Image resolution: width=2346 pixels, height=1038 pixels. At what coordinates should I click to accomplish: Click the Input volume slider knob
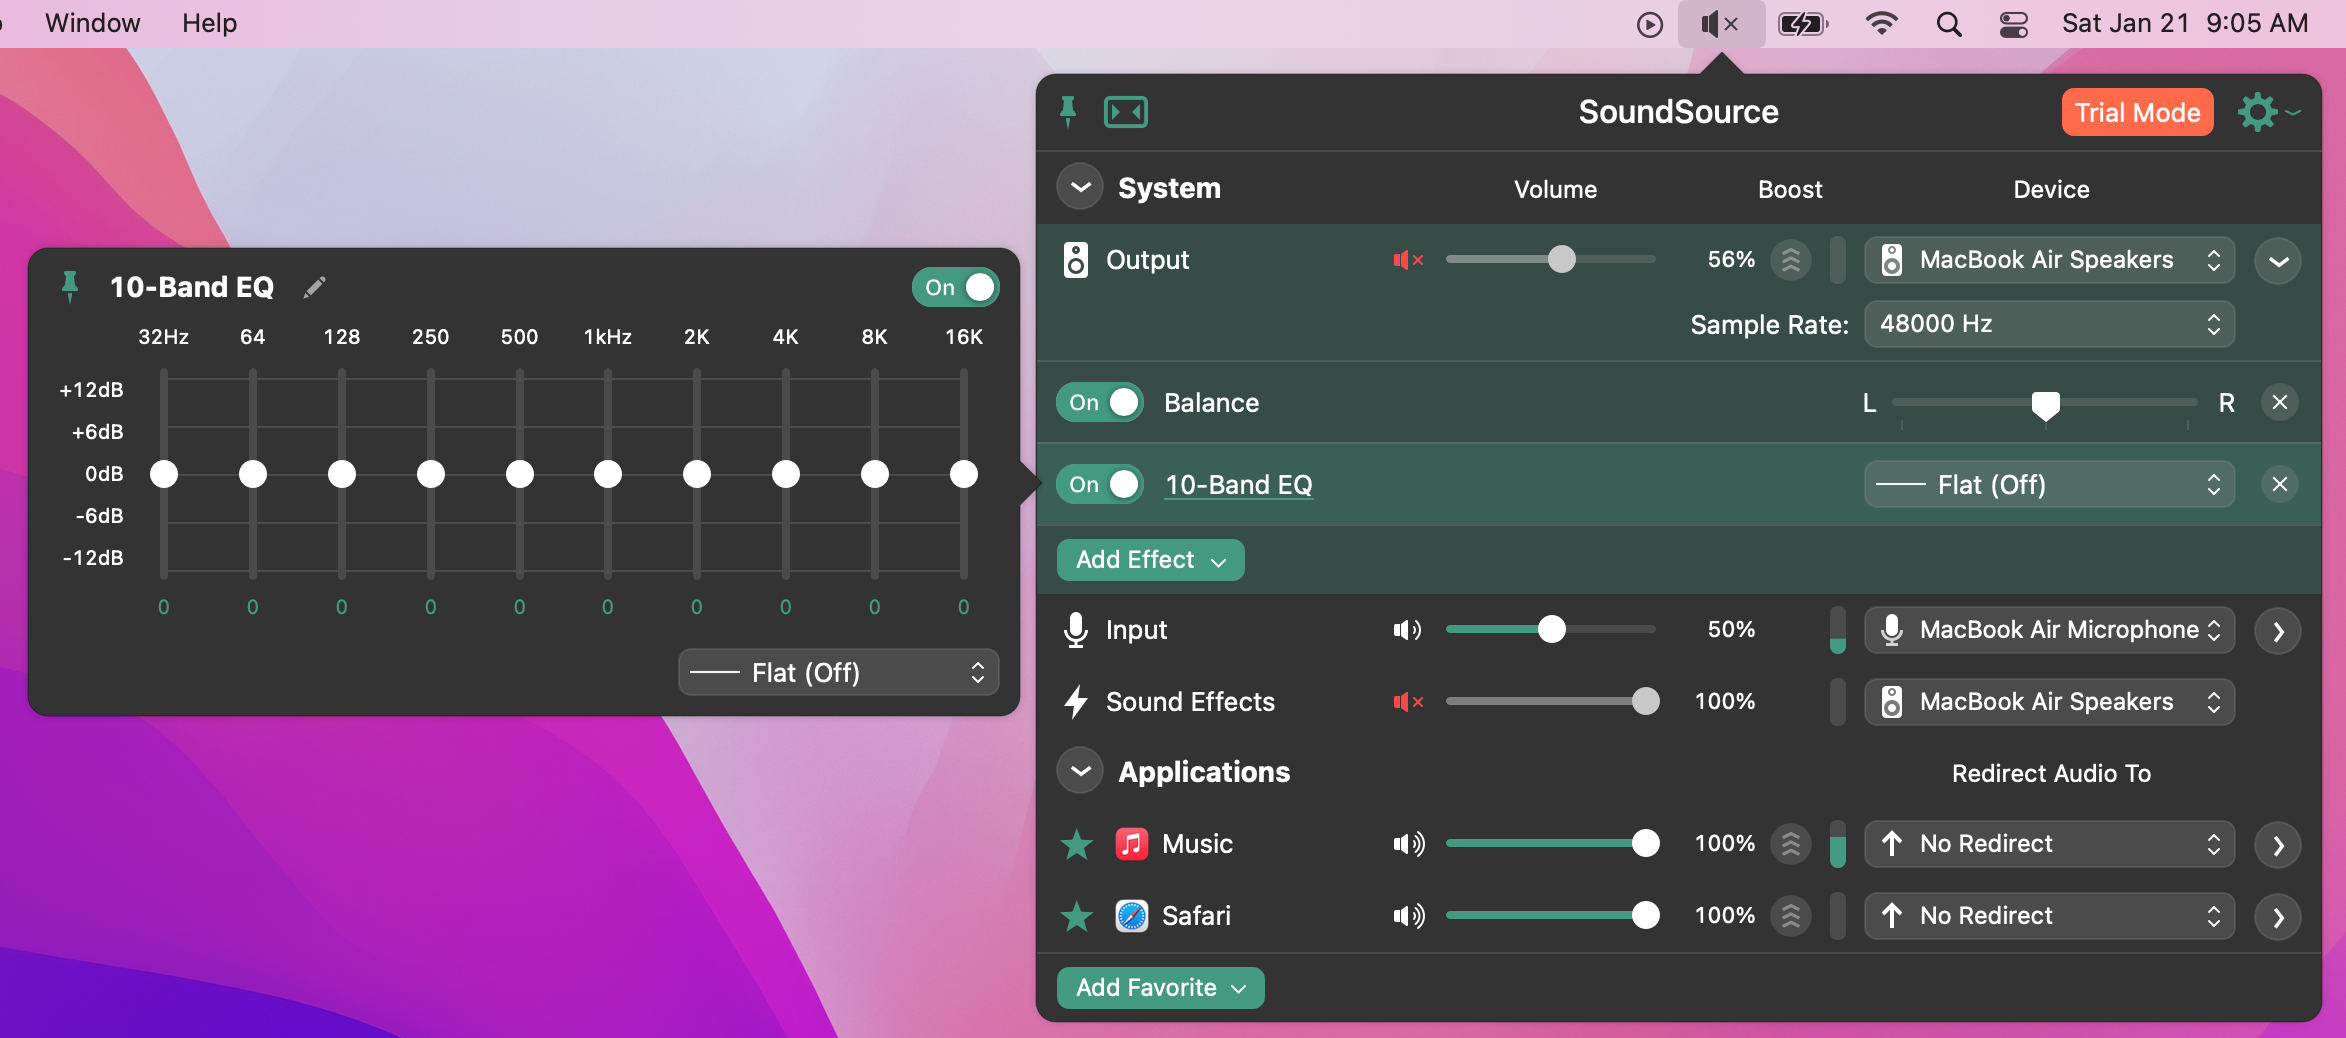[x=1551, y=630]
